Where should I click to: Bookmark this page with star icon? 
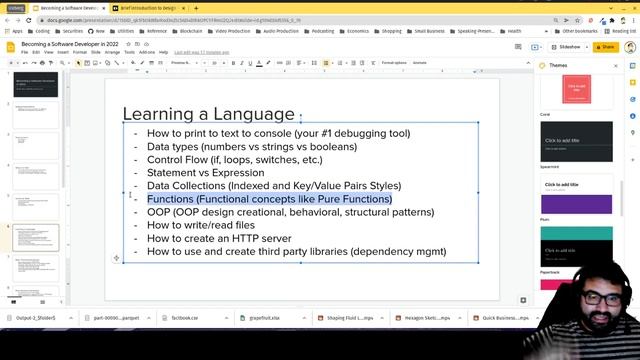(x=577, y=20)
